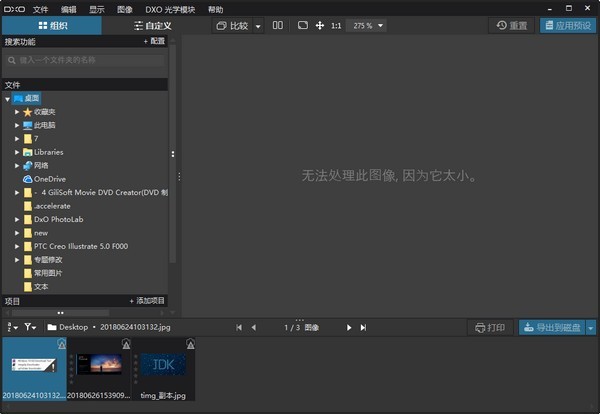
Task: Collapse the 桌面 tree node
Action: (x=7, y=99)
